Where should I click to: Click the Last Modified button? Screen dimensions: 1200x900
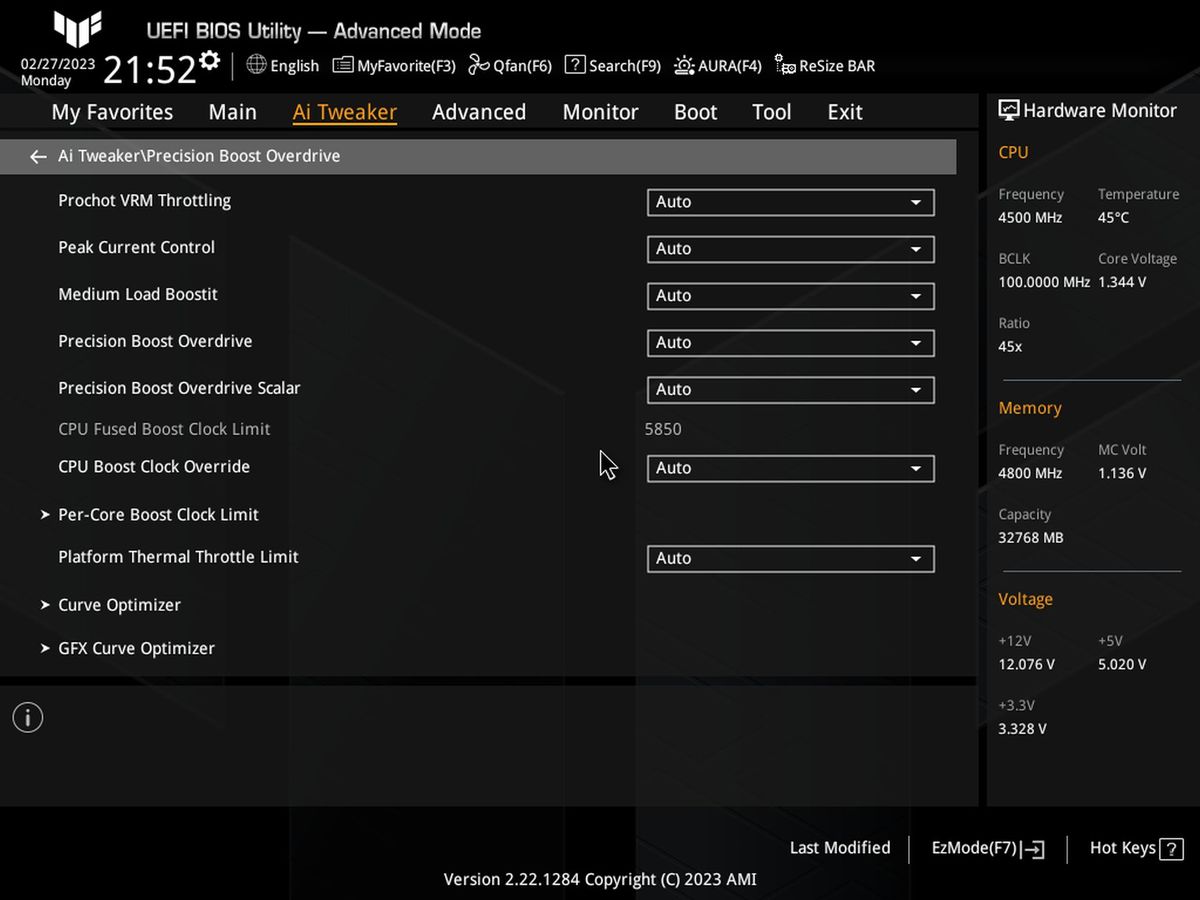click(x=840, y=848)
